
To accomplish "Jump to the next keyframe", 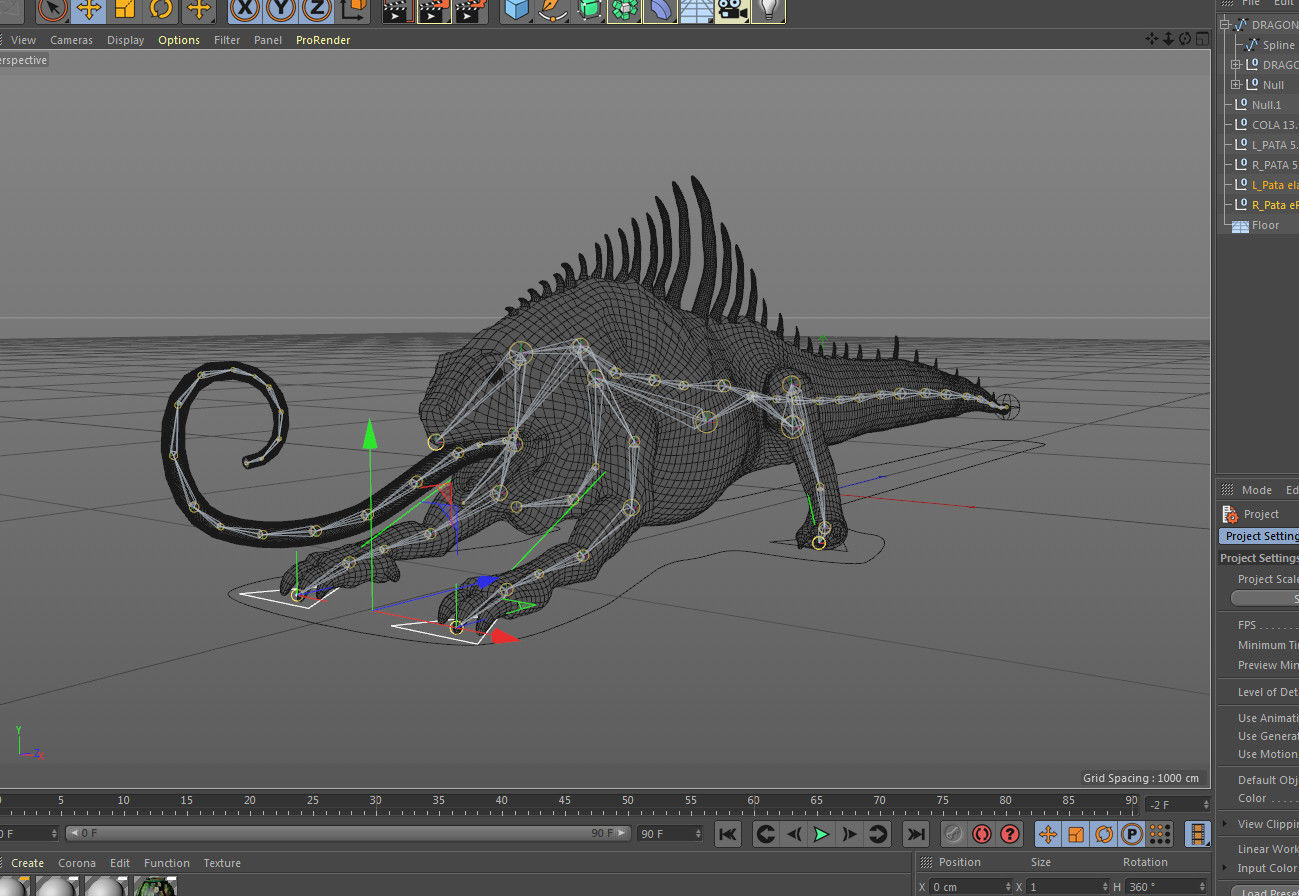I will coord(877,834).
